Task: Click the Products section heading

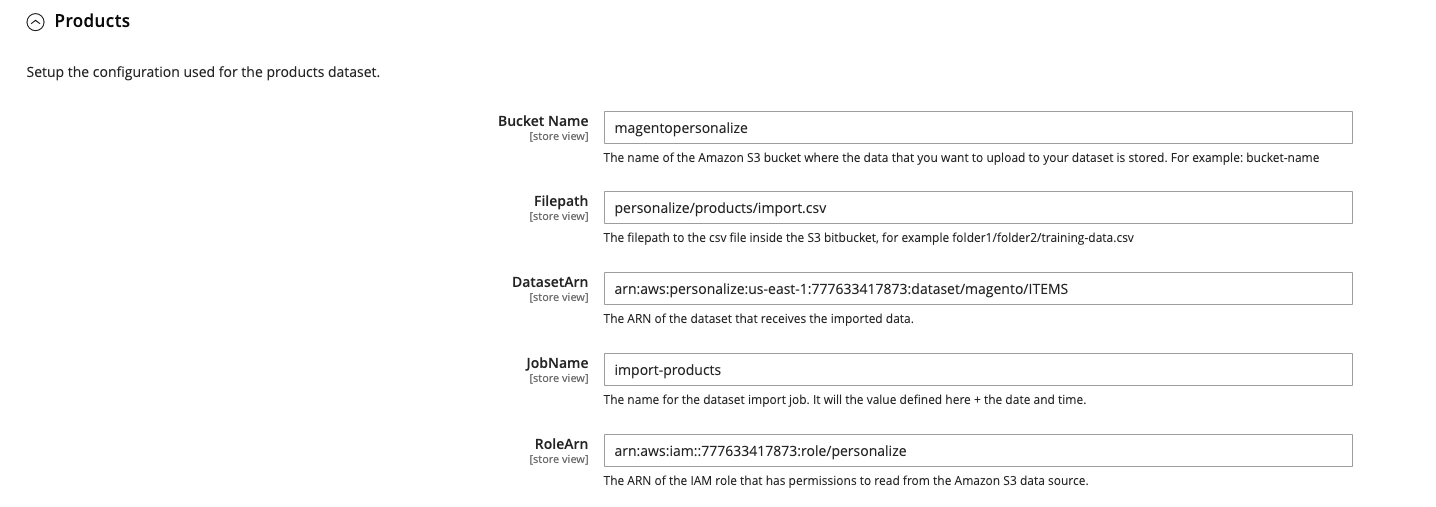Action: (x=92, y=20)
